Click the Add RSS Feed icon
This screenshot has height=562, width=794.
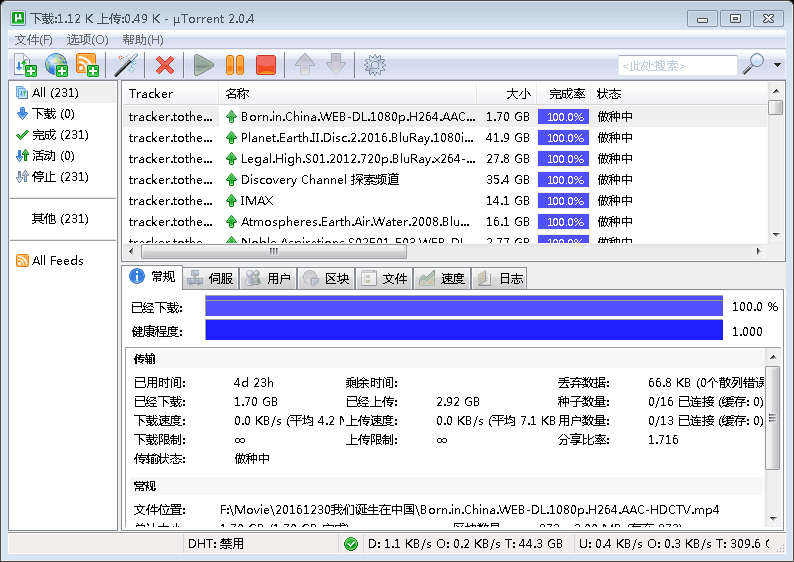[87, 65]
